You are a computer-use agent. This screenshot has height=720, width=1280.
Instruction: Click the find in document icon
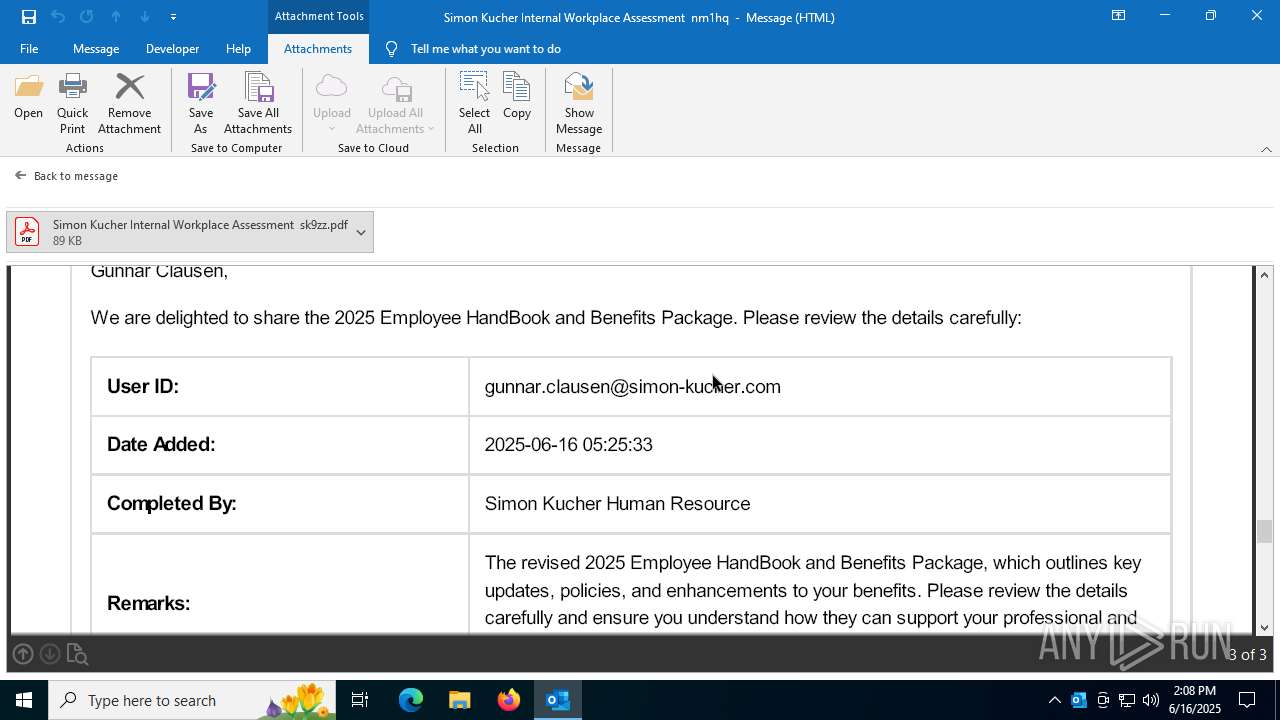tap(77, 655)
